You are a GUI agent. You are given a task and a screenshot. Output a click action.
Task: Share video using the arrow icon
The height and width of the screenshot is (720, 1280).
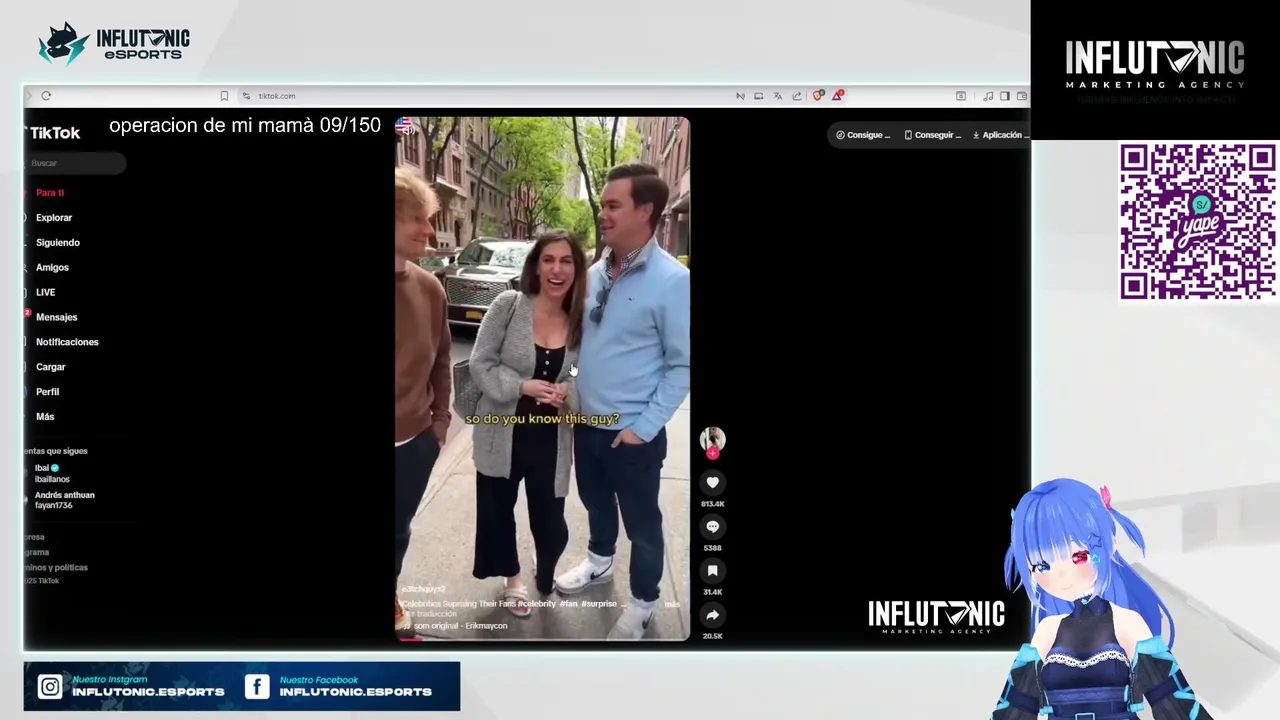(712, 615)
